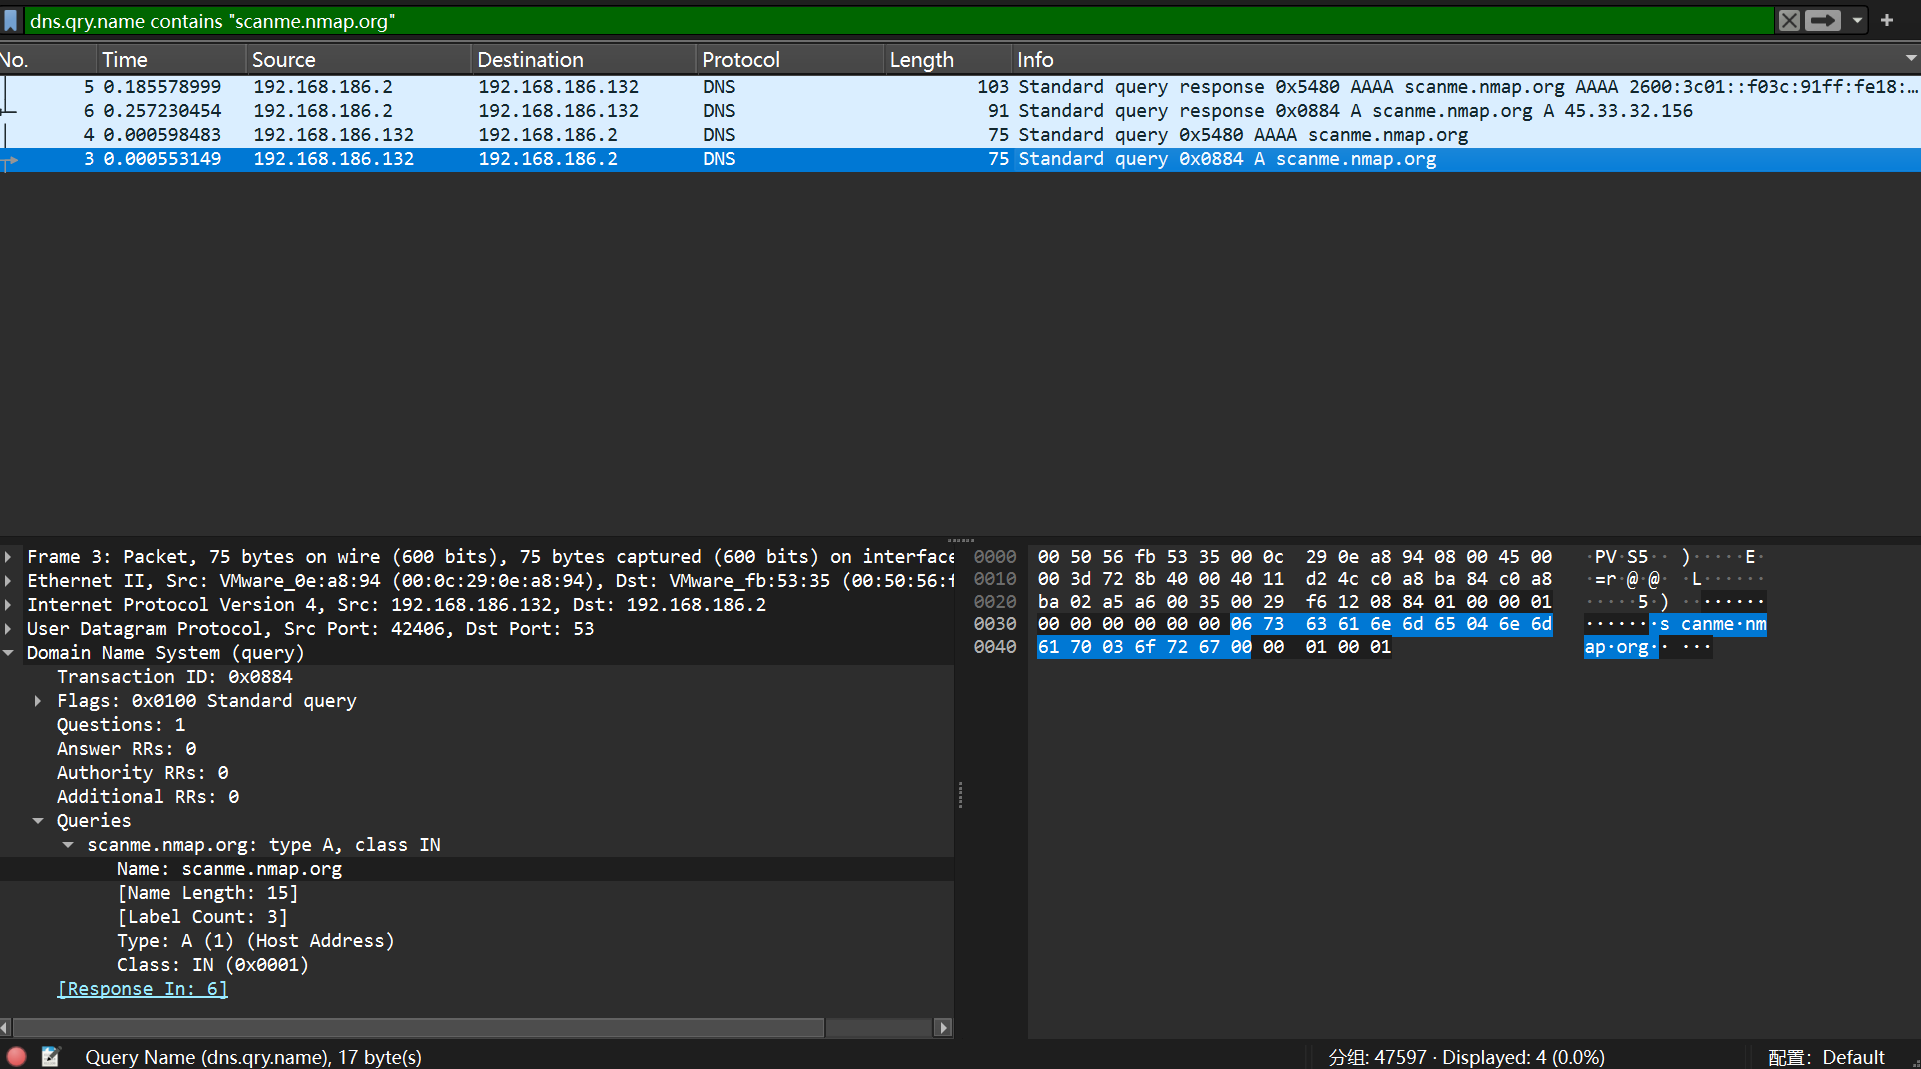The width and height of the screenshot is (1921, 1069).
Task: Open the Default configuration profile selector in status bar
Action: coord(1826,1057)
